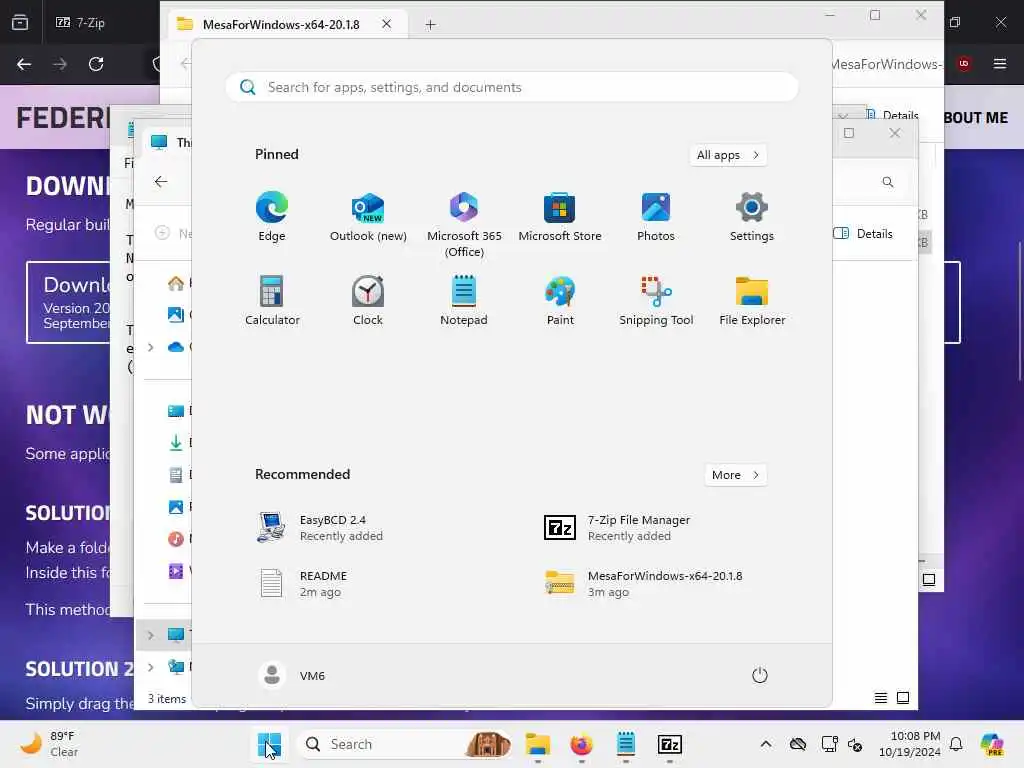Launch Snipping Tool
Screen dimensions: 1024x768
click(x=656, y=300)
